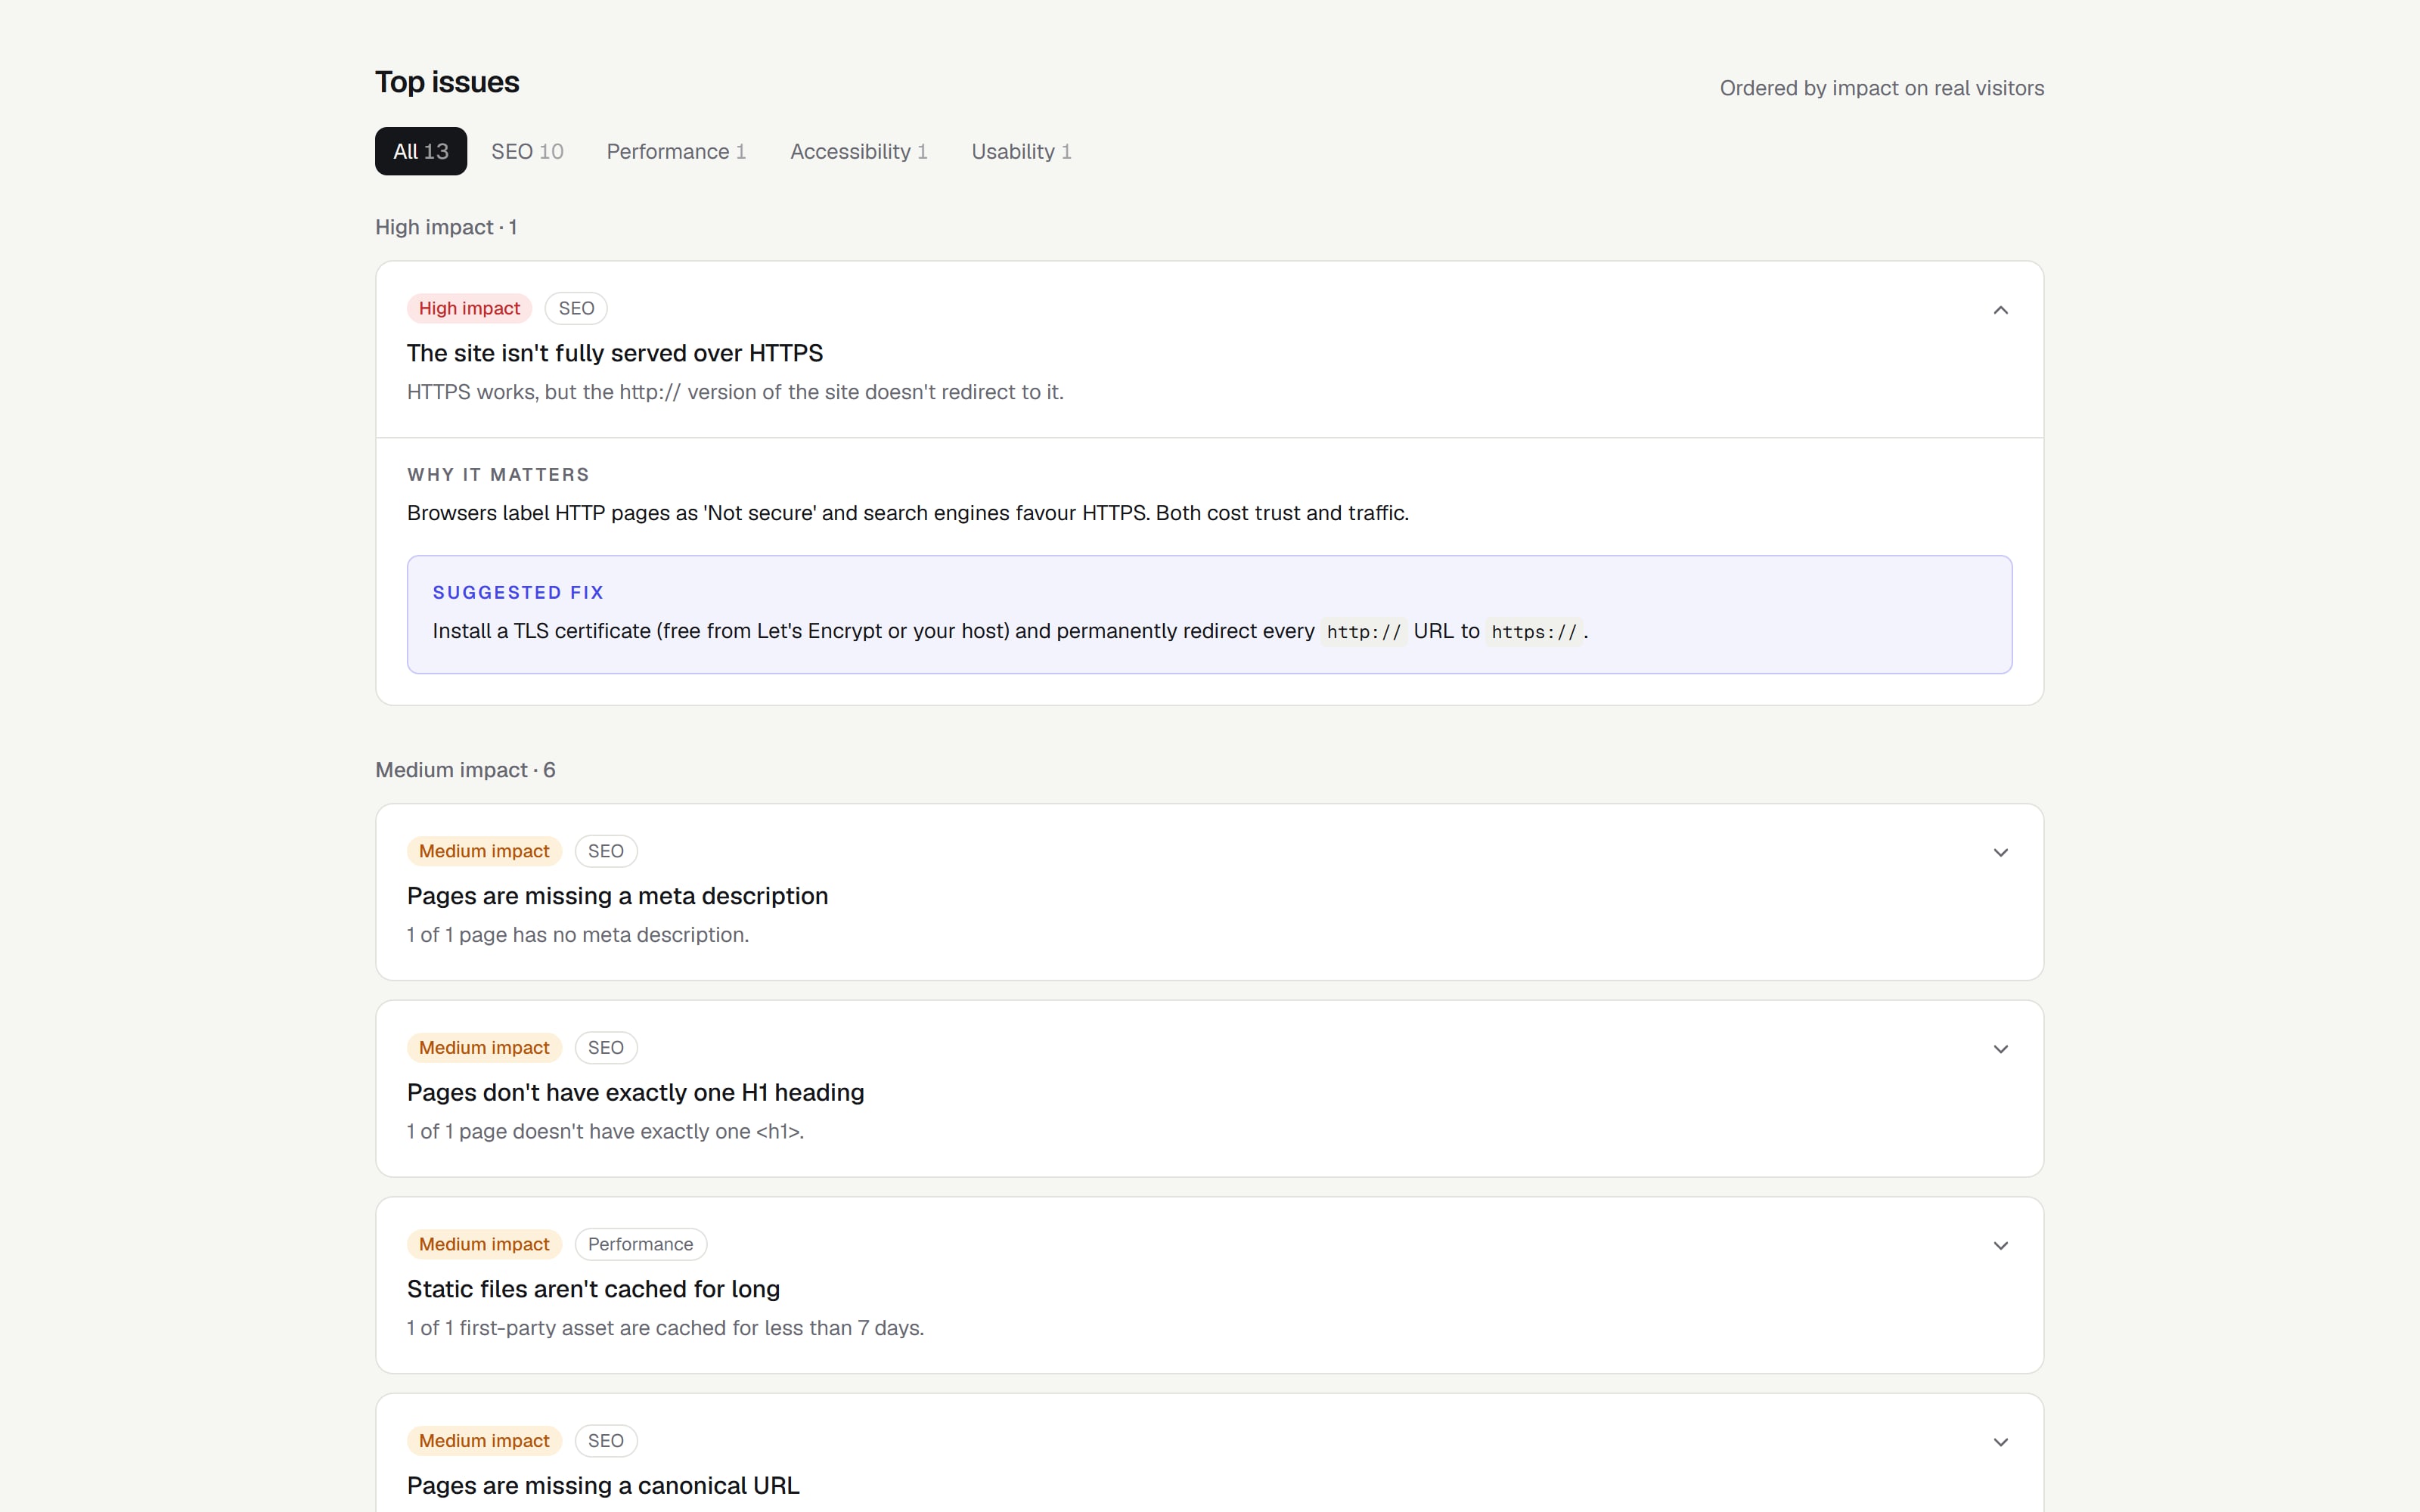Viewport: 2420px width, 1512px height.
Task: Click the 'Suggested fix' heading
Action: (x=518, y=593)
